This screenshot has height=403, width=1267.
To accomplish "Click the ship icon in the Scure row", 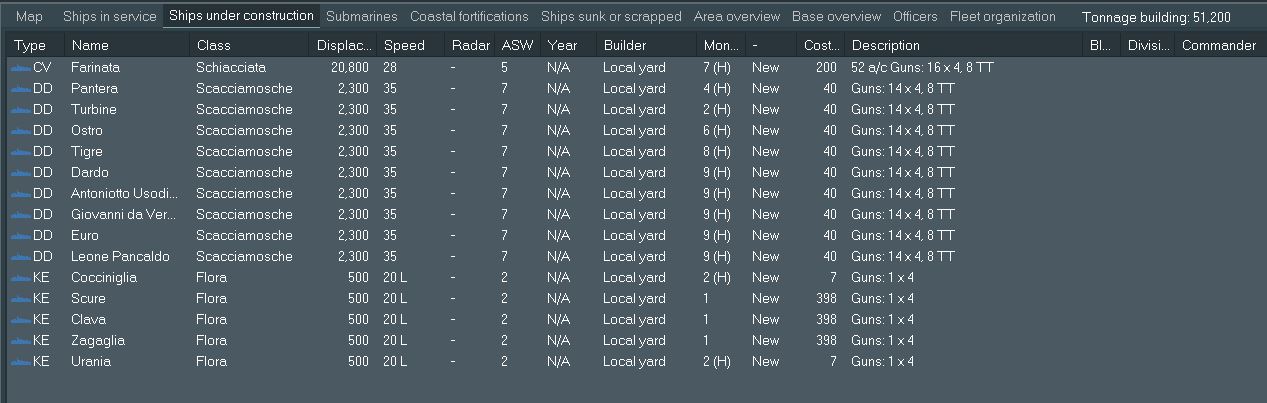I will coord(20,299).
